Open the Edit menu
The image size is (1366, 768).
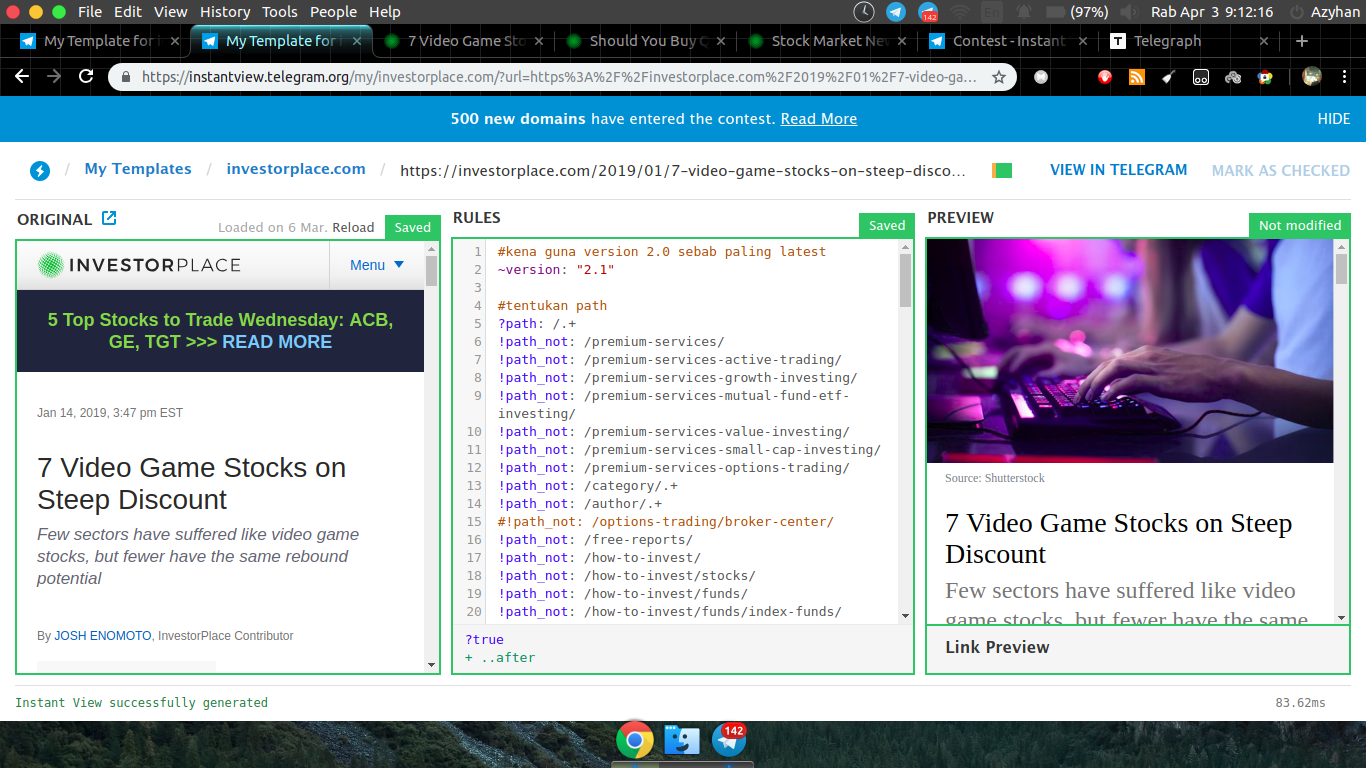[x=128, y=12]
